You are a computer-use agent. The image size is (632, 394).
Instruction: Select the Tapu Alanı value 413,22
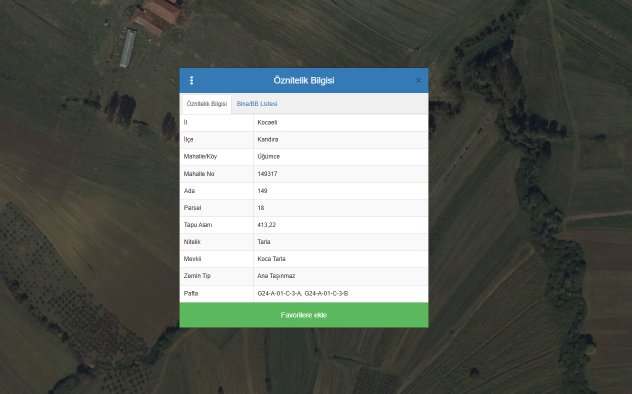(267, 225)
